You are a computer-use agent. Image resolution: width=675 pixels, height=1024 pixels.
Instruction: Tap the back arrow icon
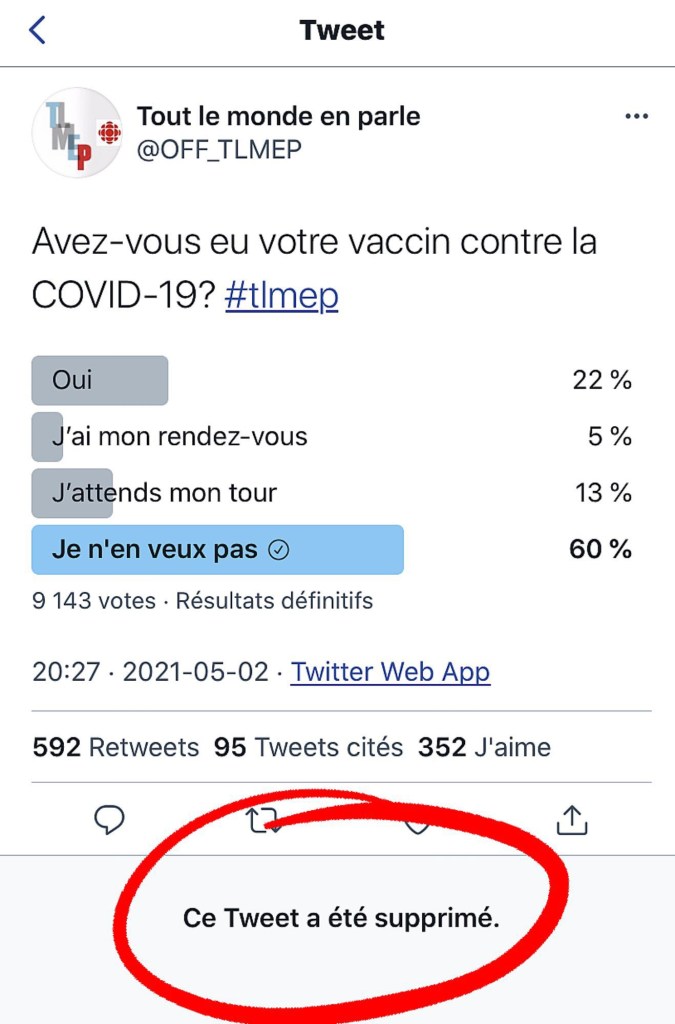click(x=37, y=30)
